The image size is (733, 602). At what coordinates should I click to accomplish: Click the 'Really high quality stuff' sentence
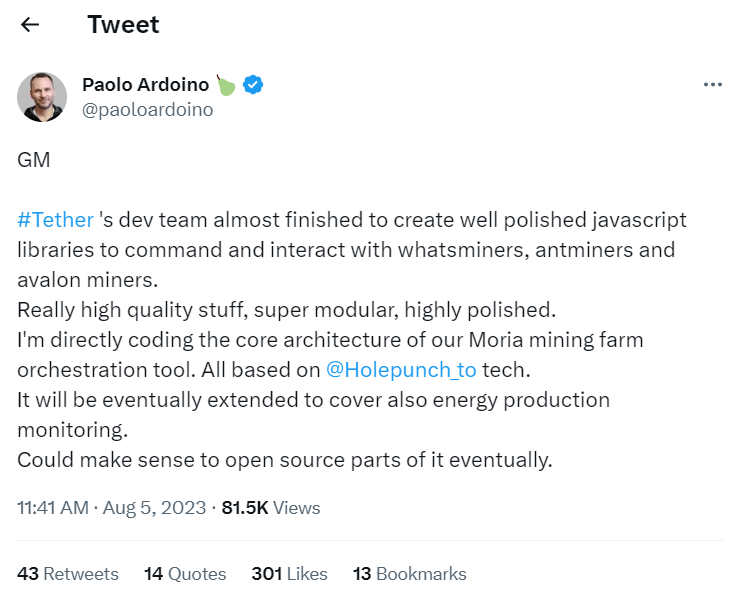pos(287,310)
